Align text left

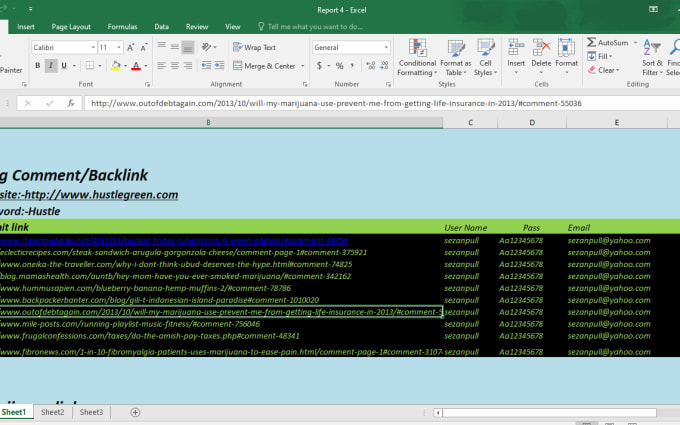click(x=161, y=65)
